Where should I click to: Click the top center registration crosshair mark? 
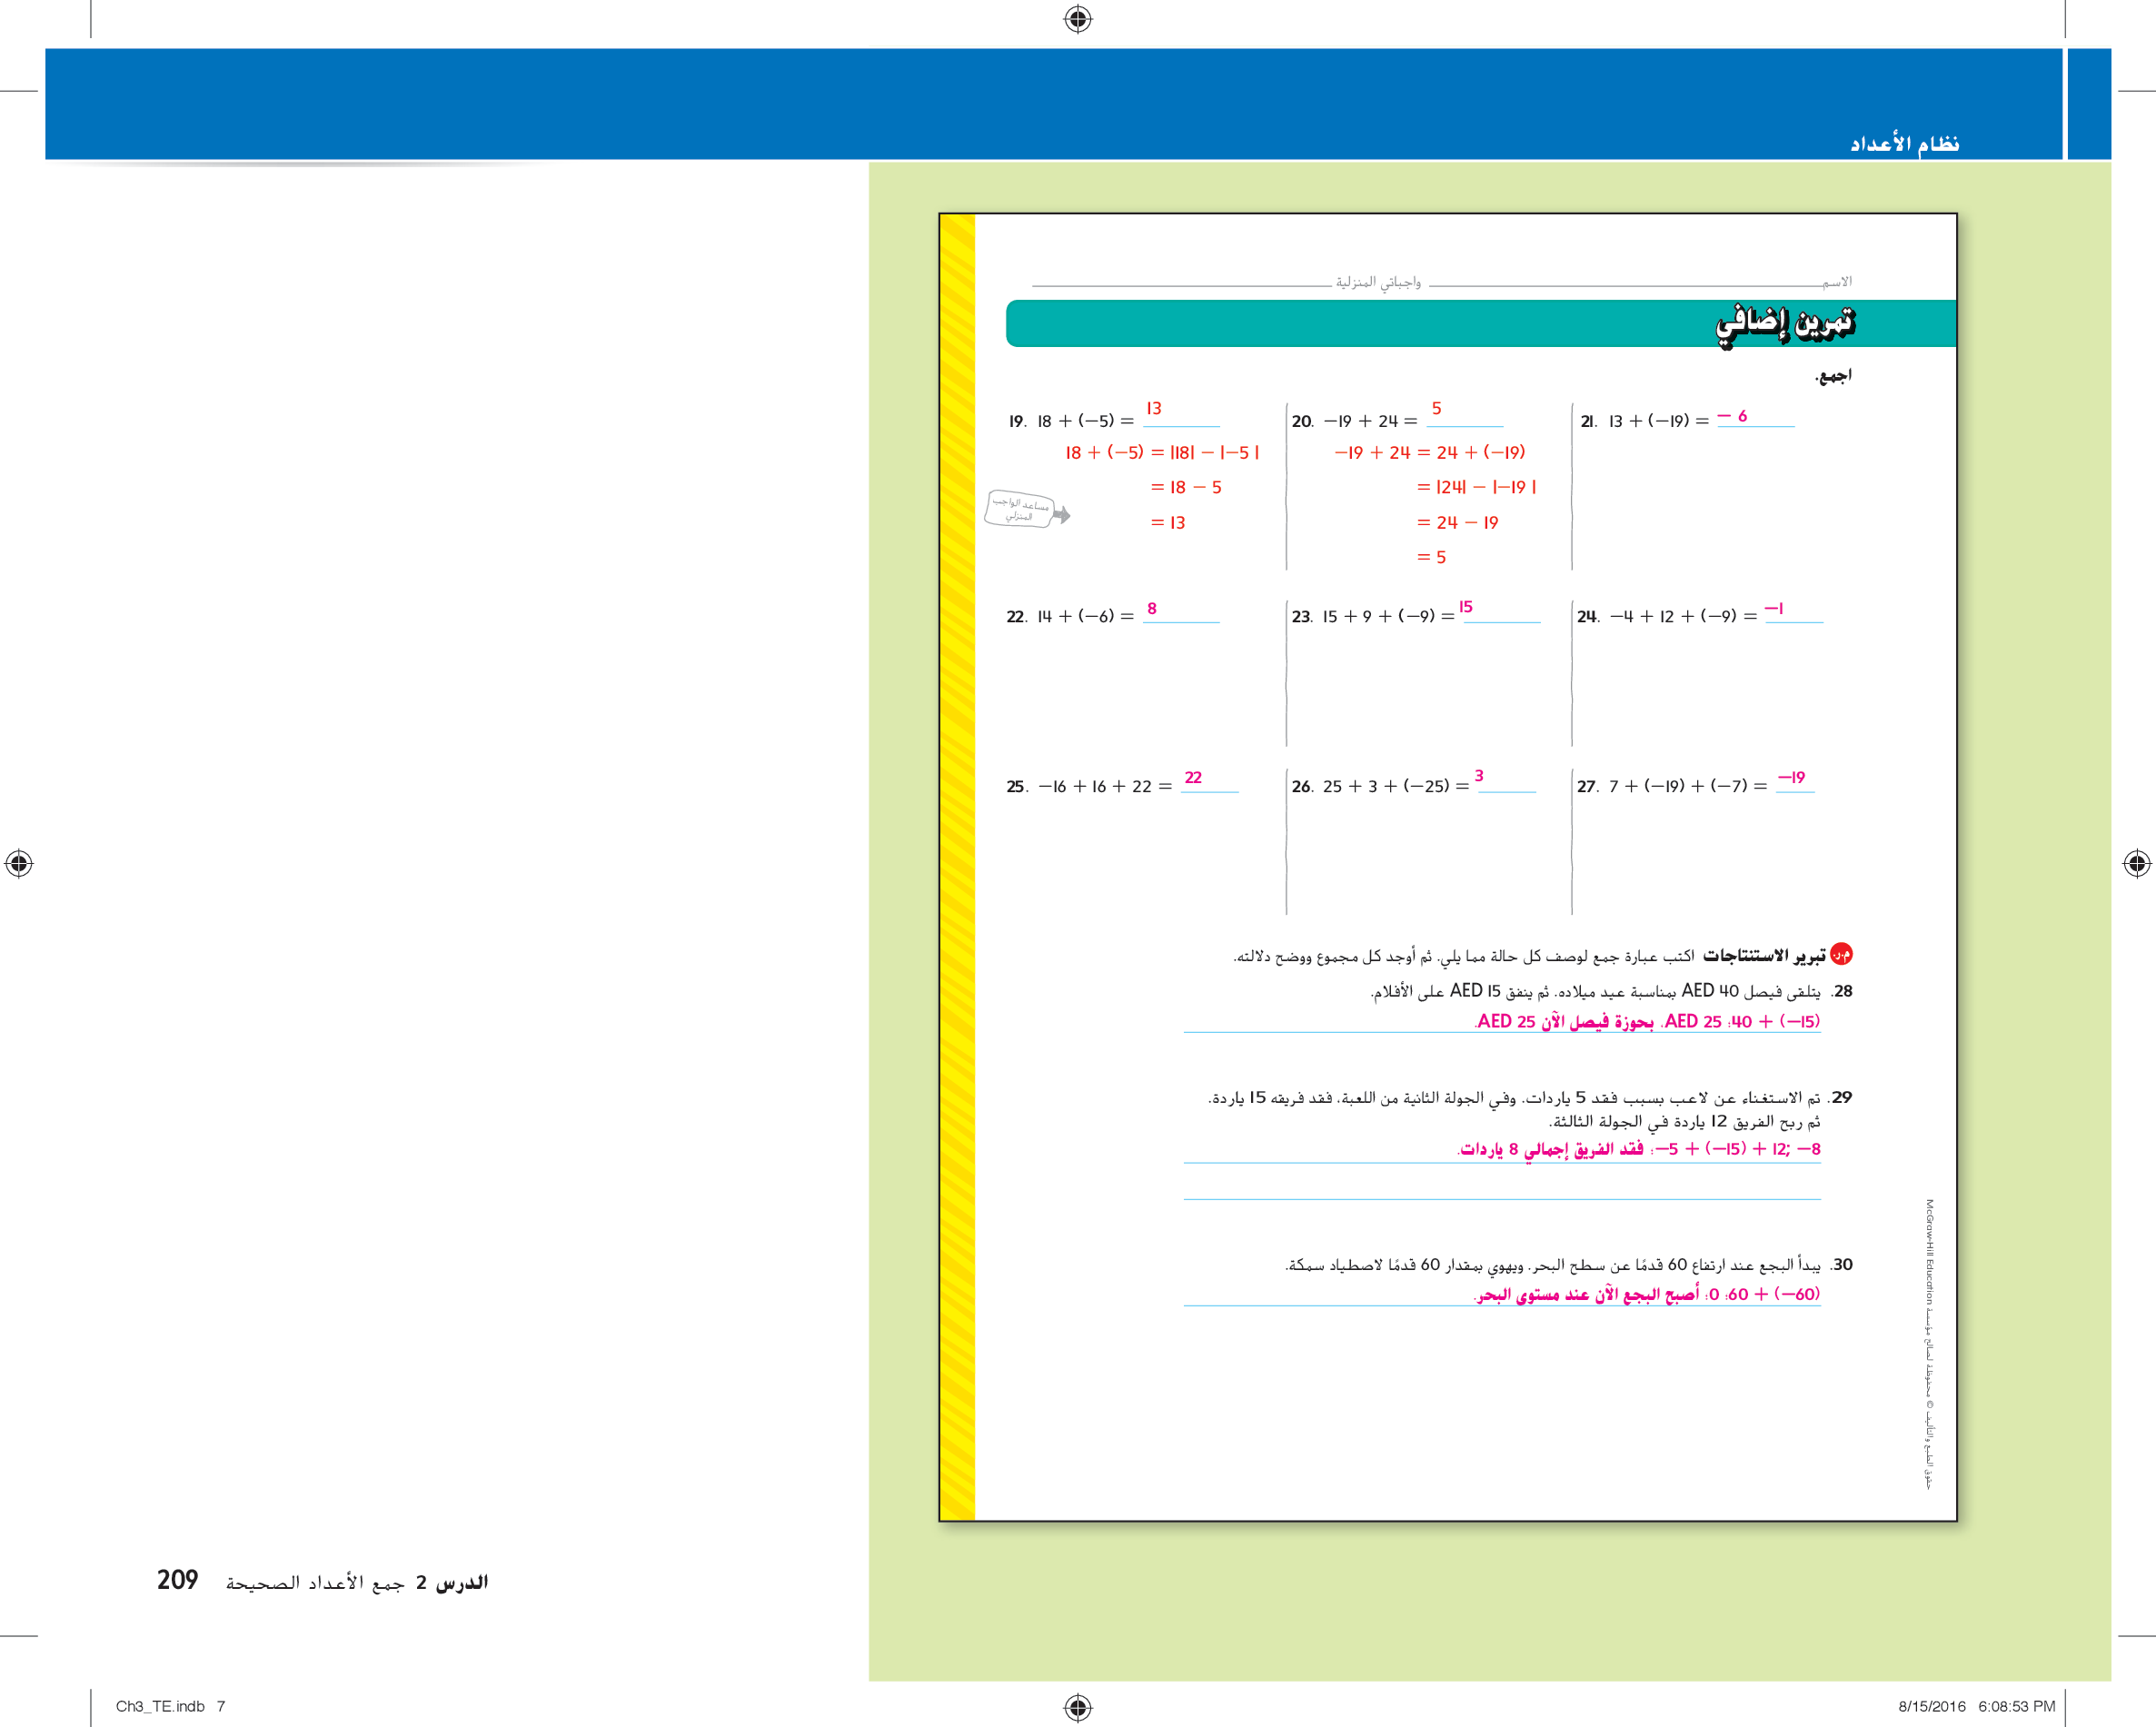pos(1077,19)
